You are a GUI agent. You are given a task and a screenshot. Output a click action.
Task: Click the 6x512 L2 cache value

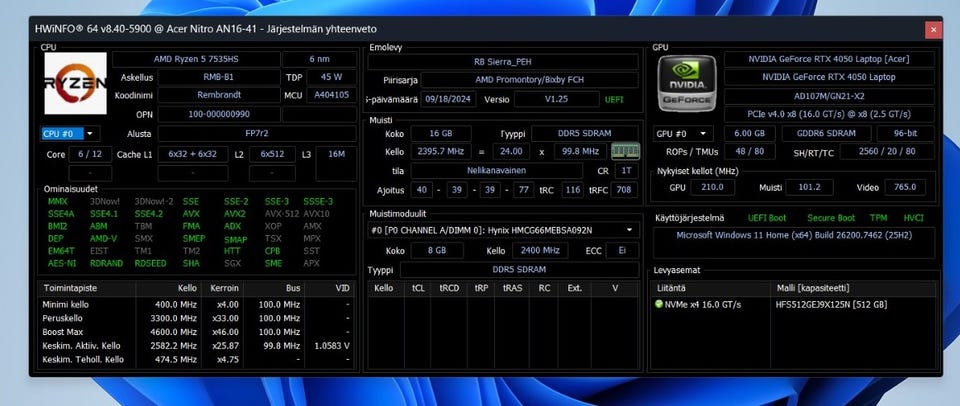272,154
